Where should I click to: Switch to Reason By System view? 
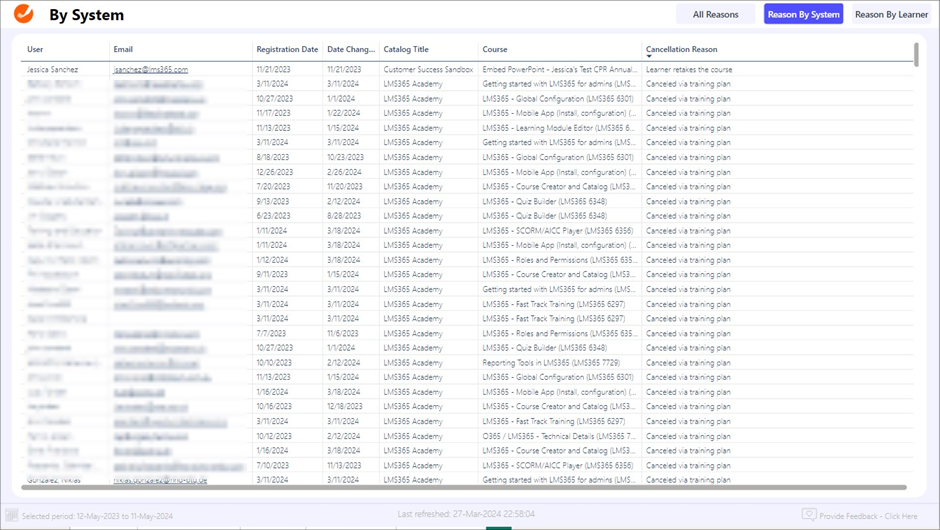click(x=803, y=14)
